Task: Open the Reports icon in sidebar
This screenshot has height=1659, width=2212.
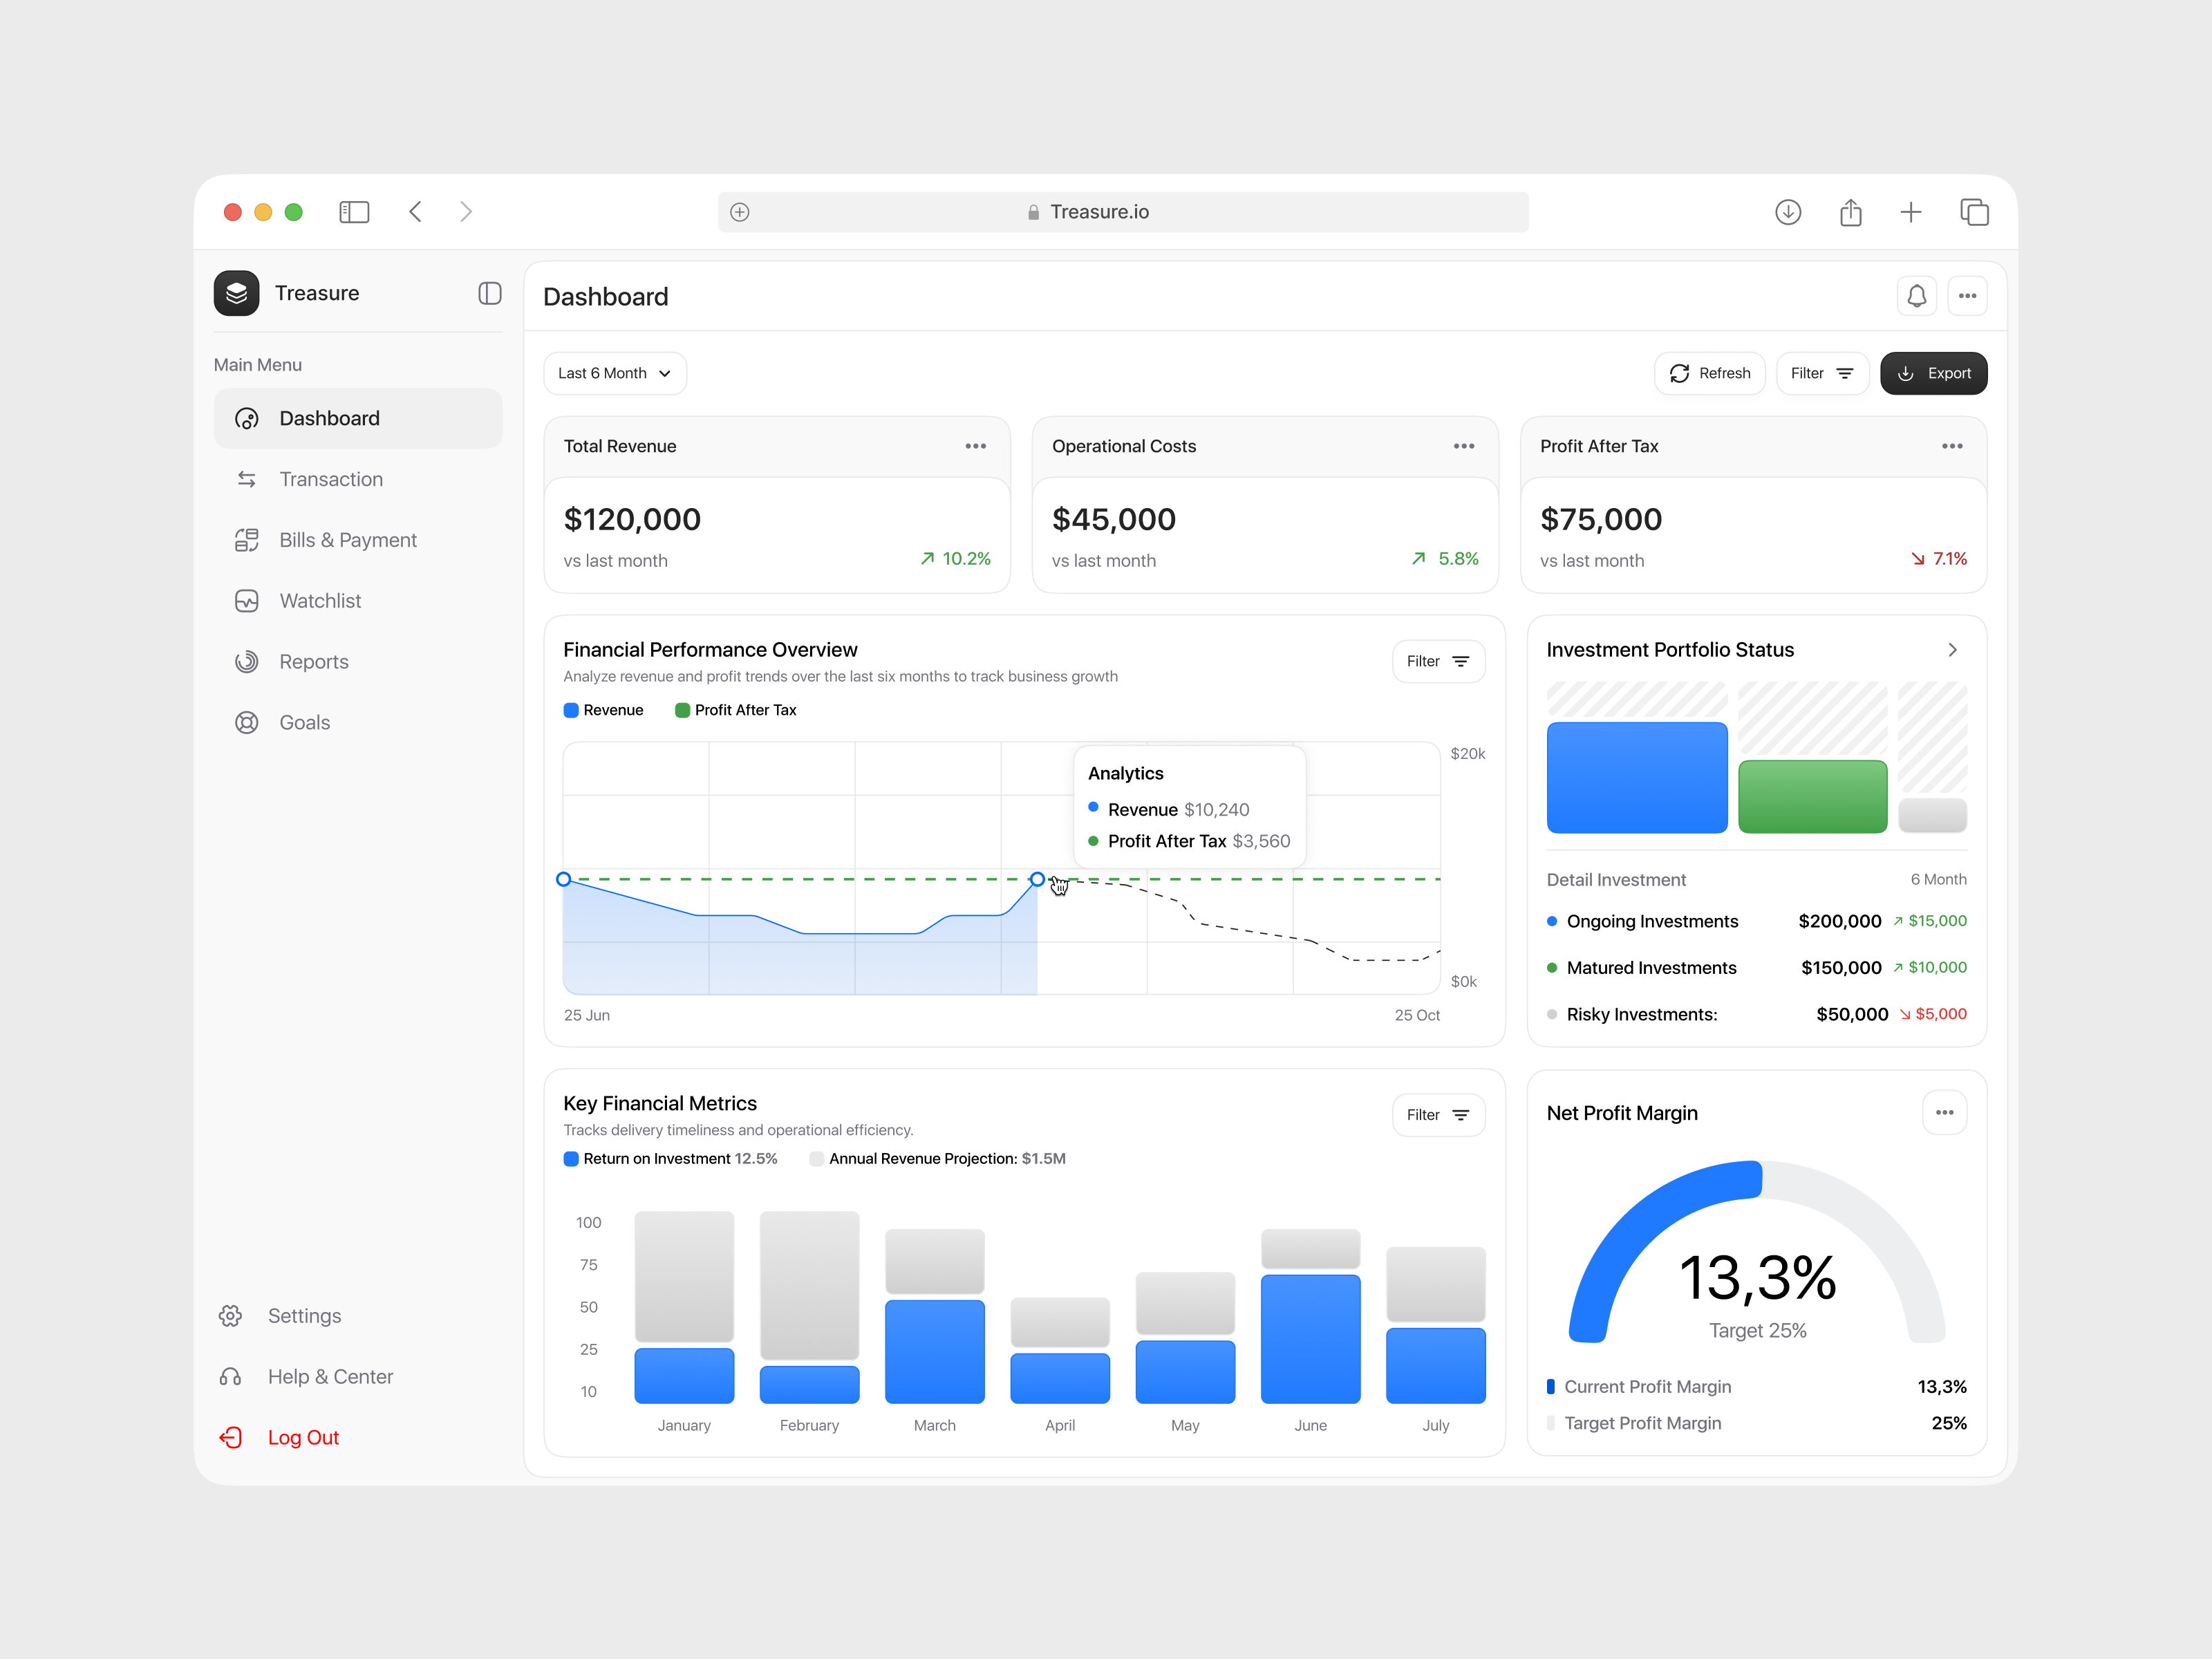Action: (x=247, y=661)
